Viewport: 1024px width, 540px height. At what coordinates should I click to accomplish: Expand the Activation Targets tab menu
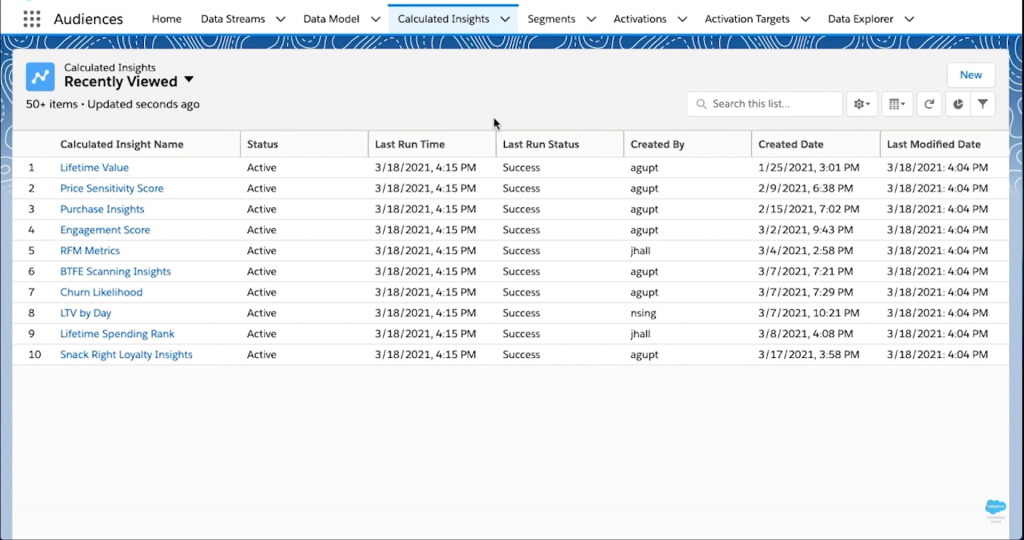click(805, 19)
